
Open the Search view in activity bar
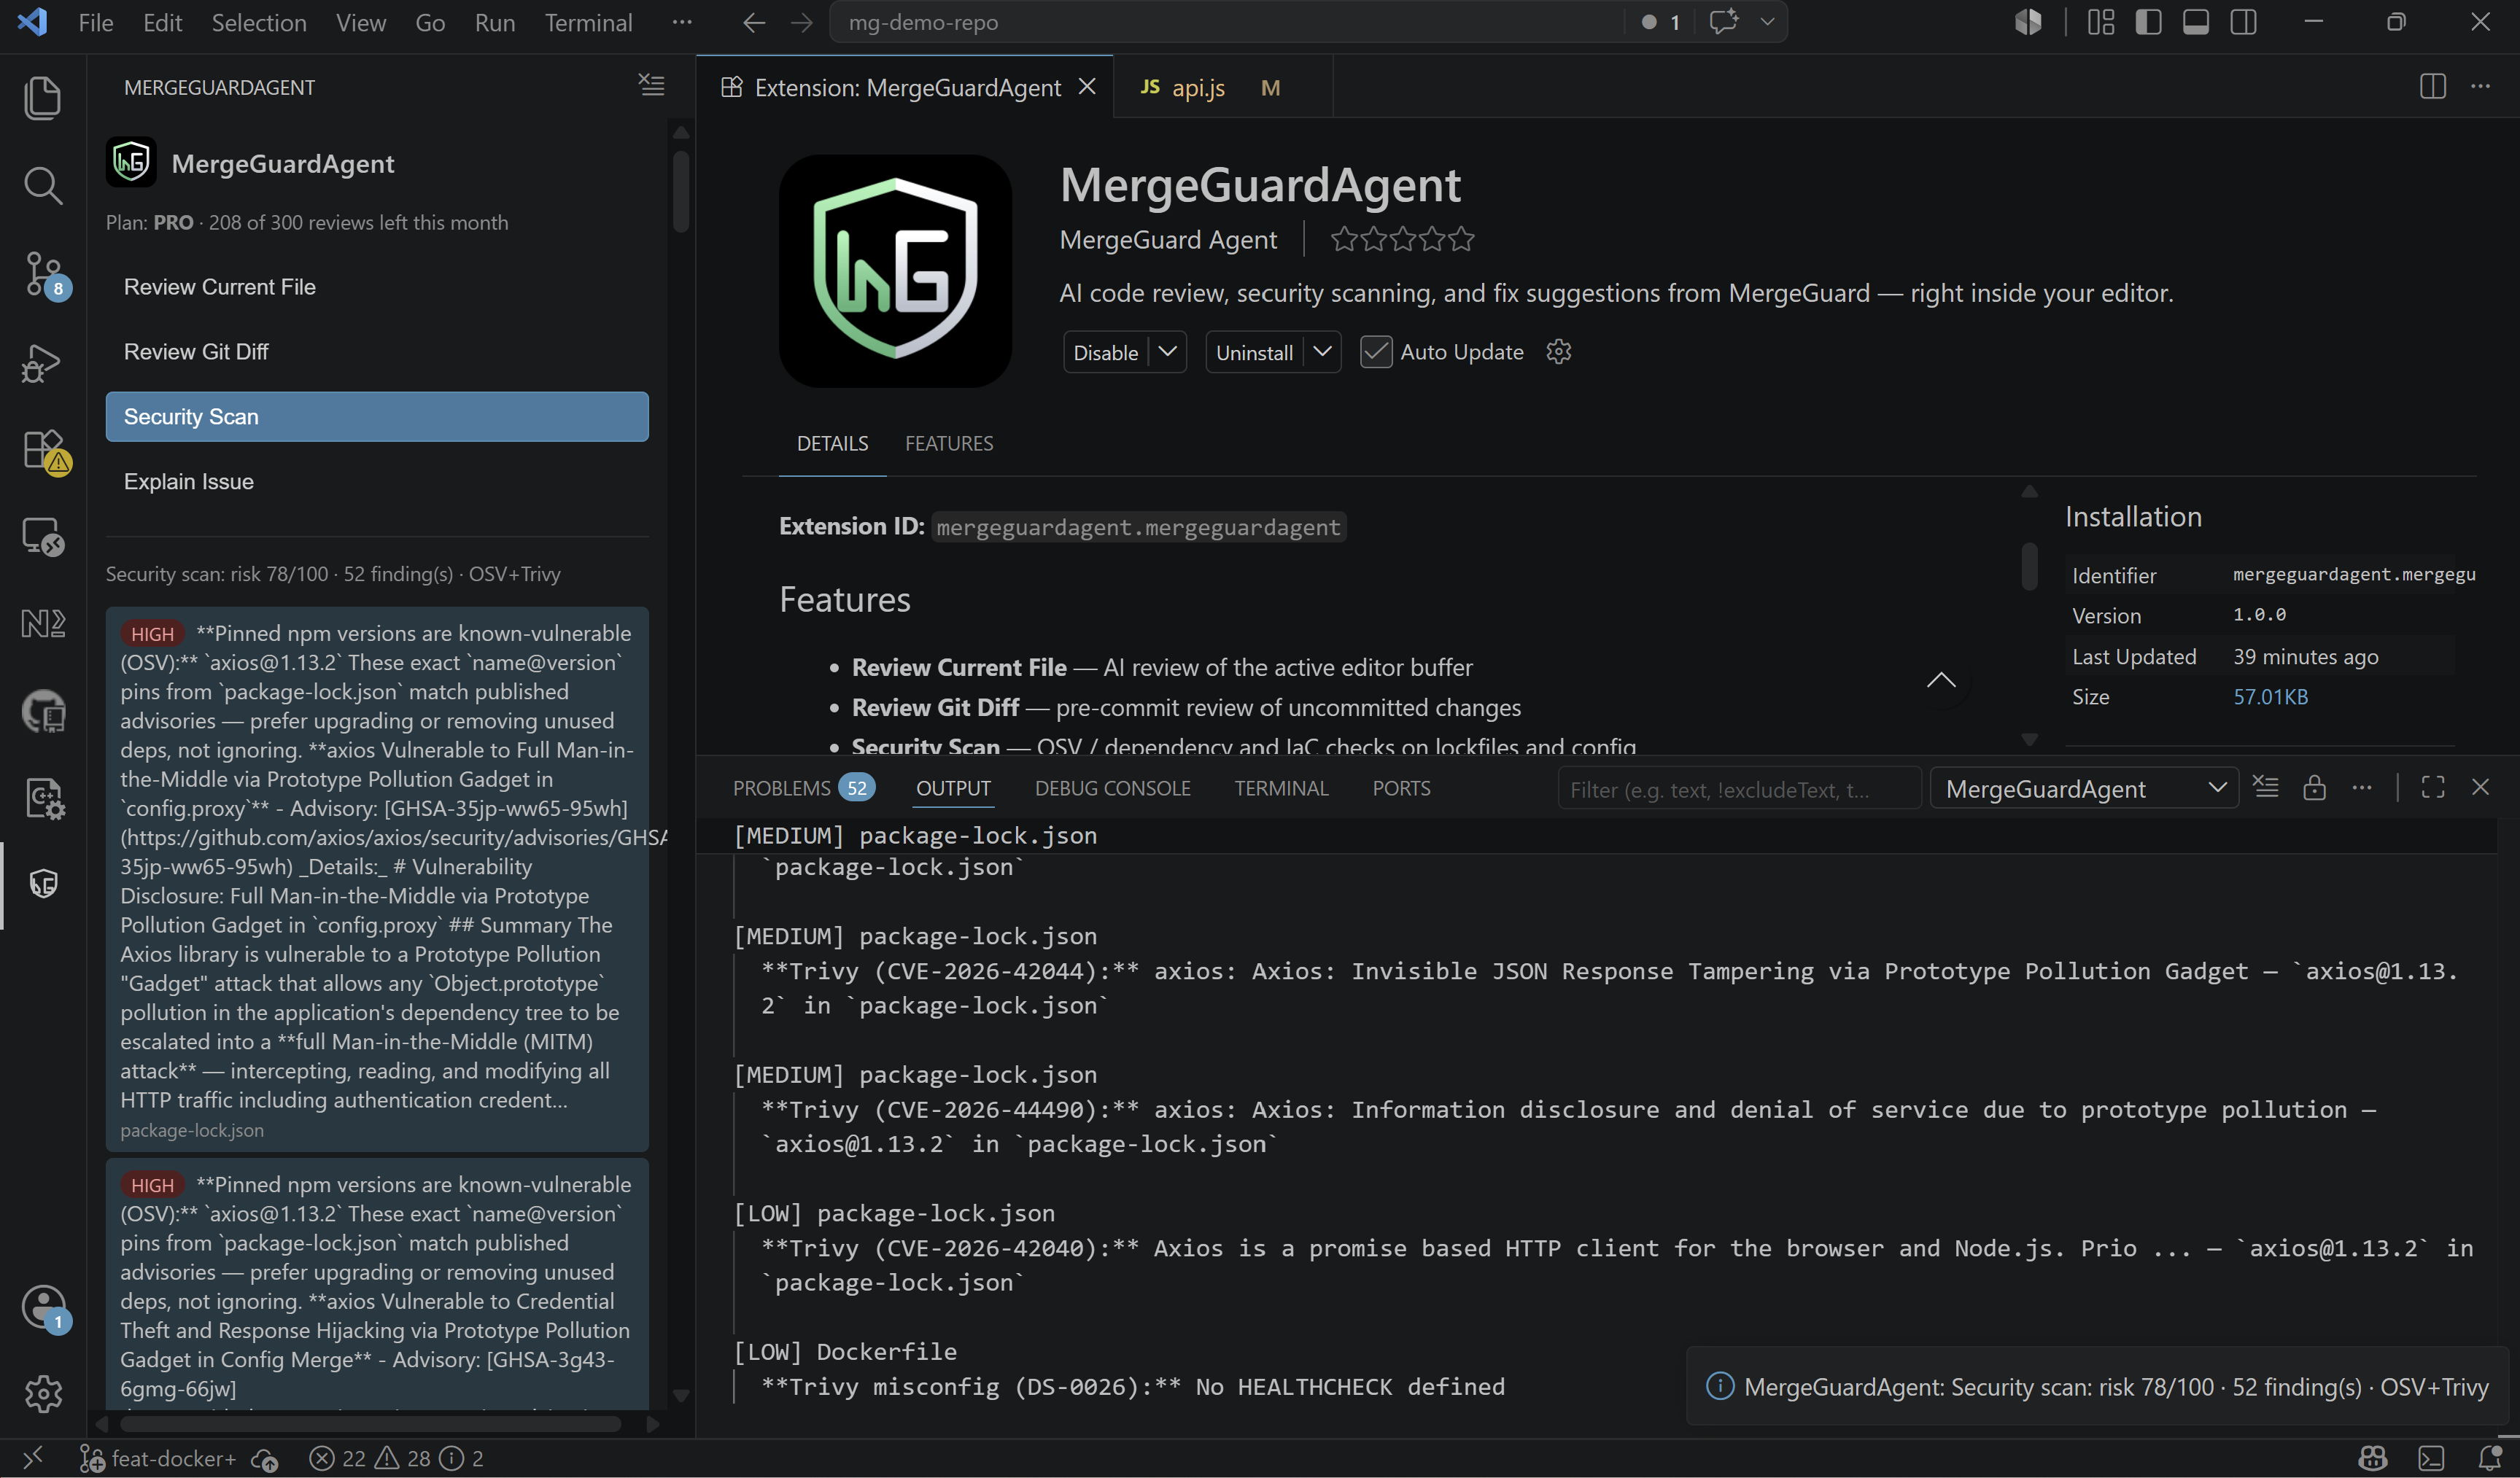click(x=42, y=185)
